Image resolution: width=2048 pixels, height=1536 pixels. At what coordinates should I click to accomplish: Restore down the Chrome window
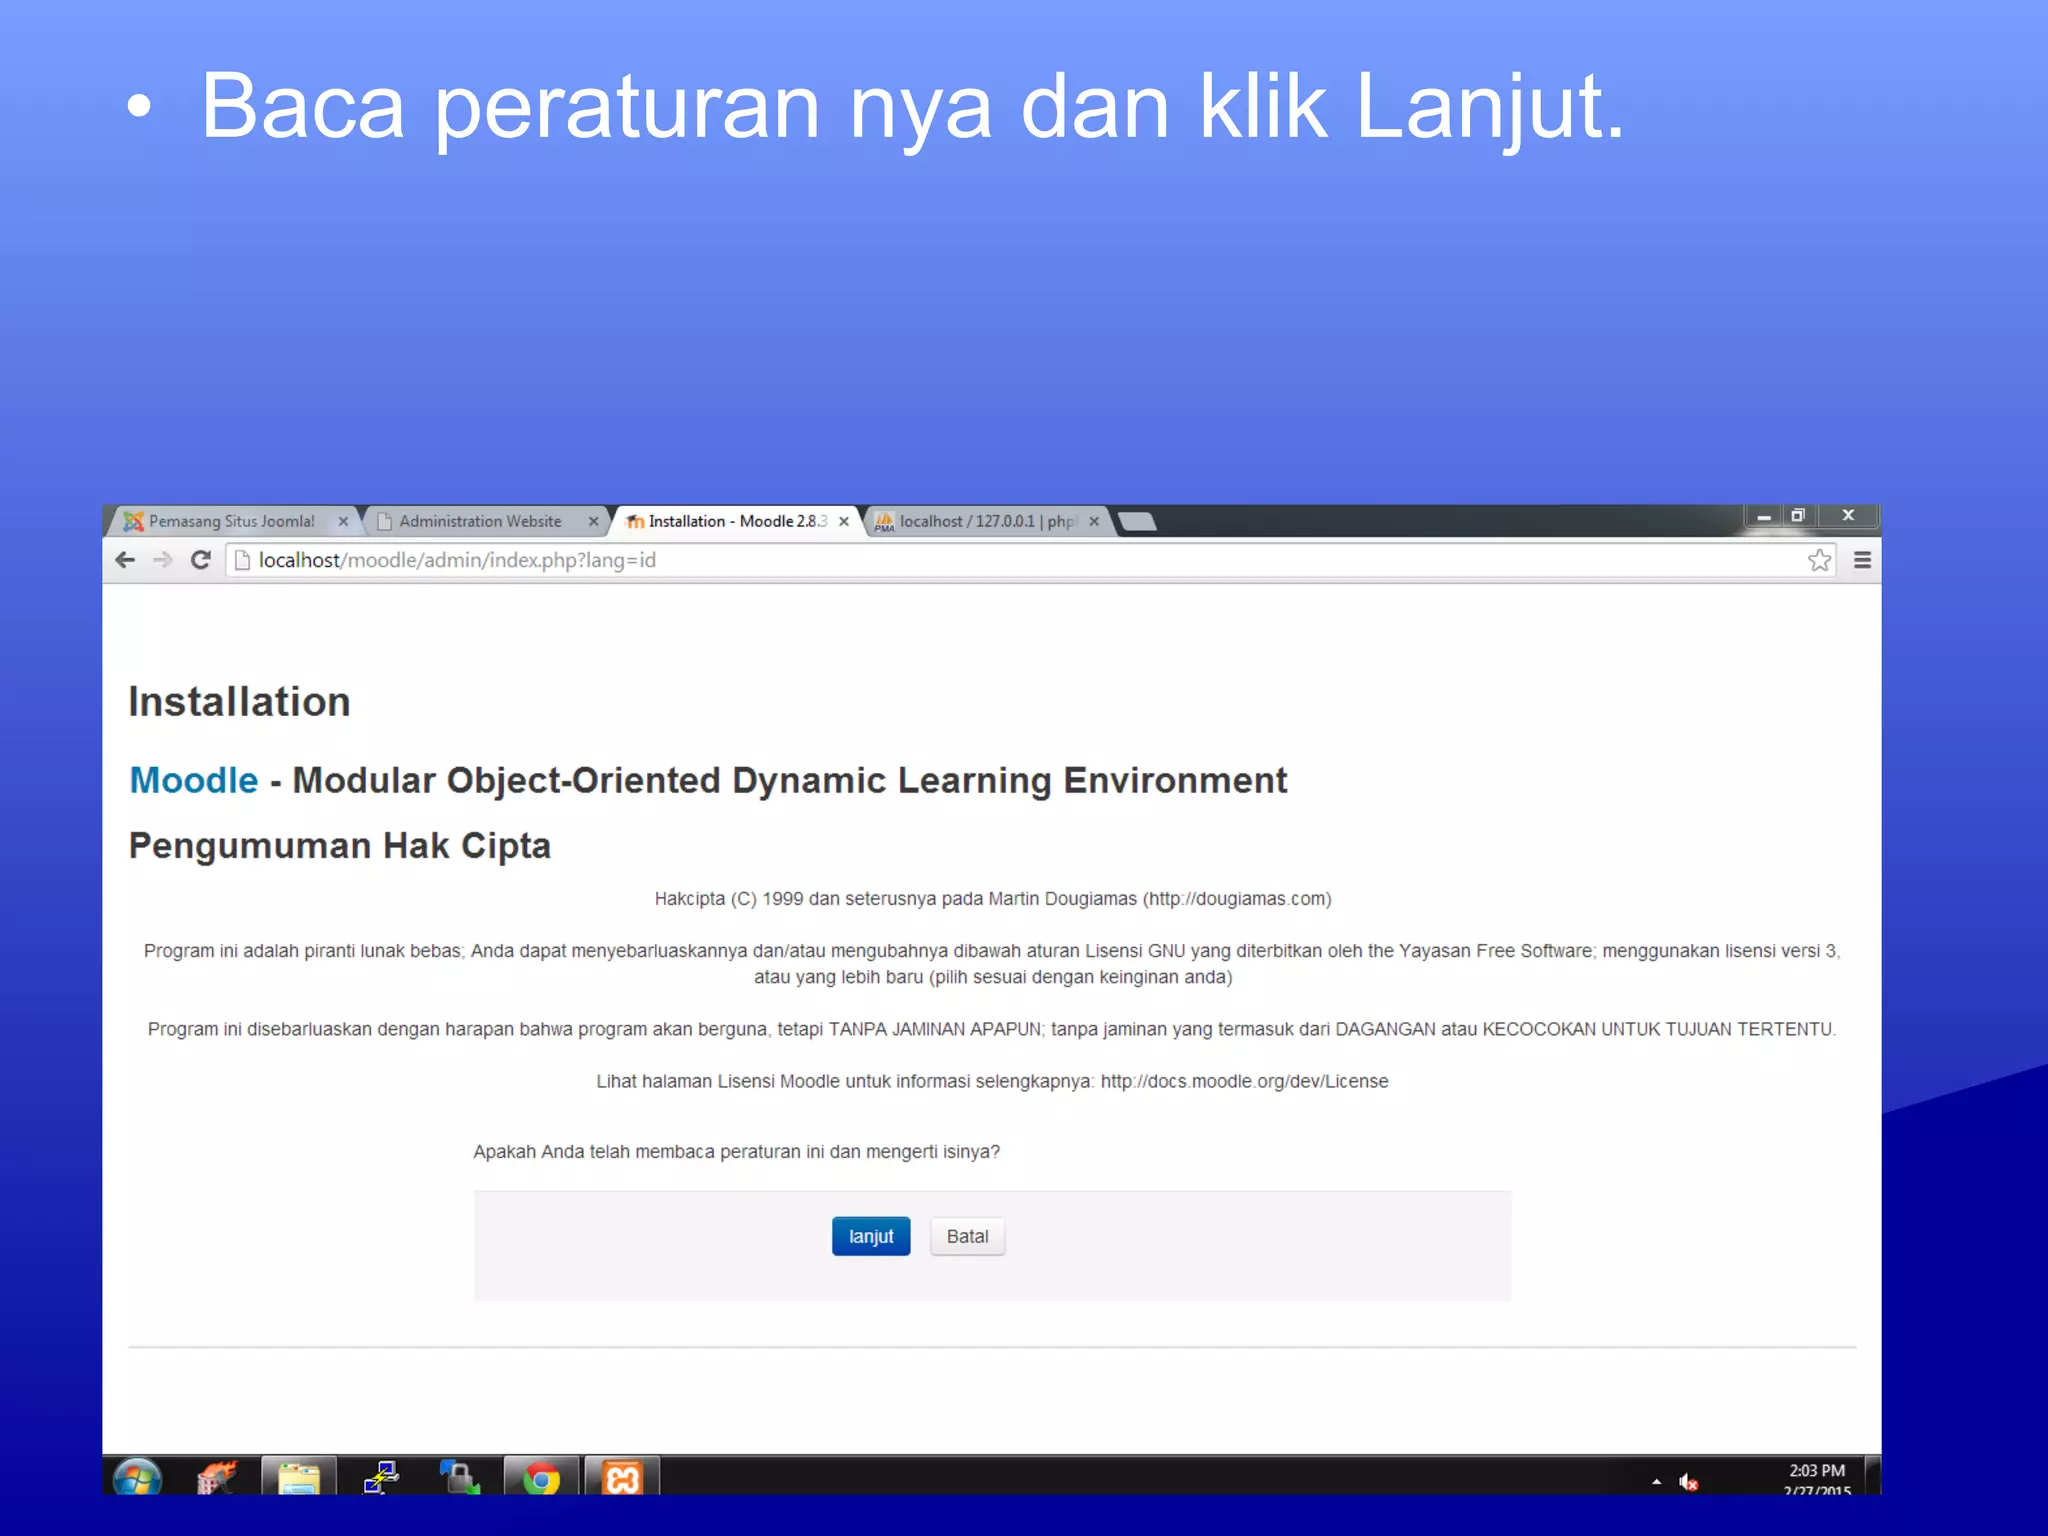pos(1797,516)
